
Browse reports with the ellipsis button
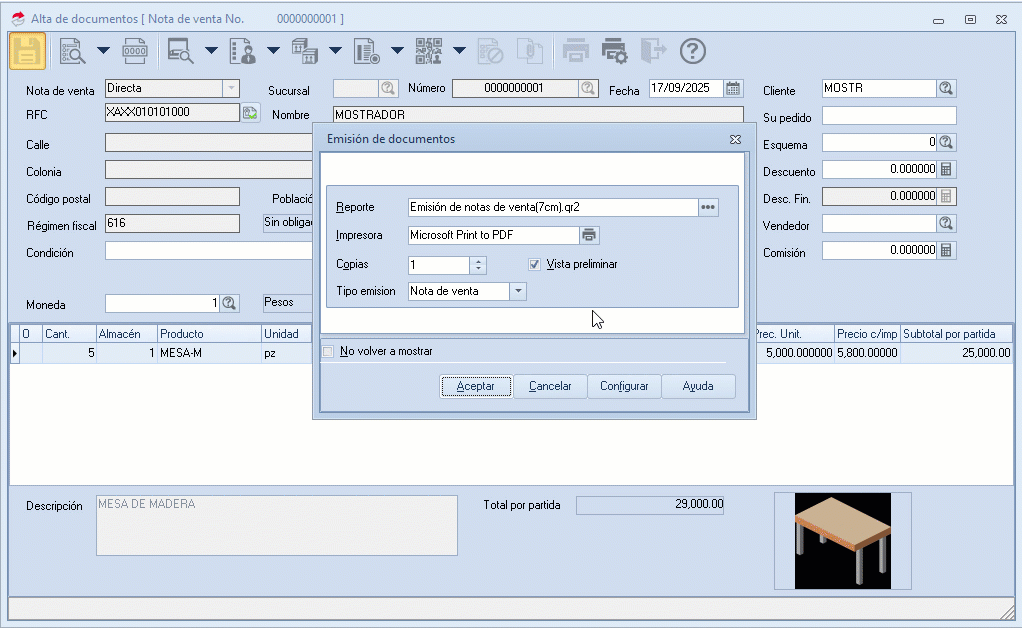[708, 207]
